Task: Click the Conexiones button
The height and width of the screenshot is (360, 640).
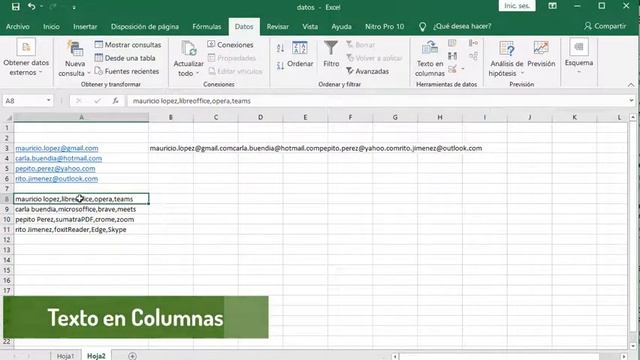Action: coord(231,44)
